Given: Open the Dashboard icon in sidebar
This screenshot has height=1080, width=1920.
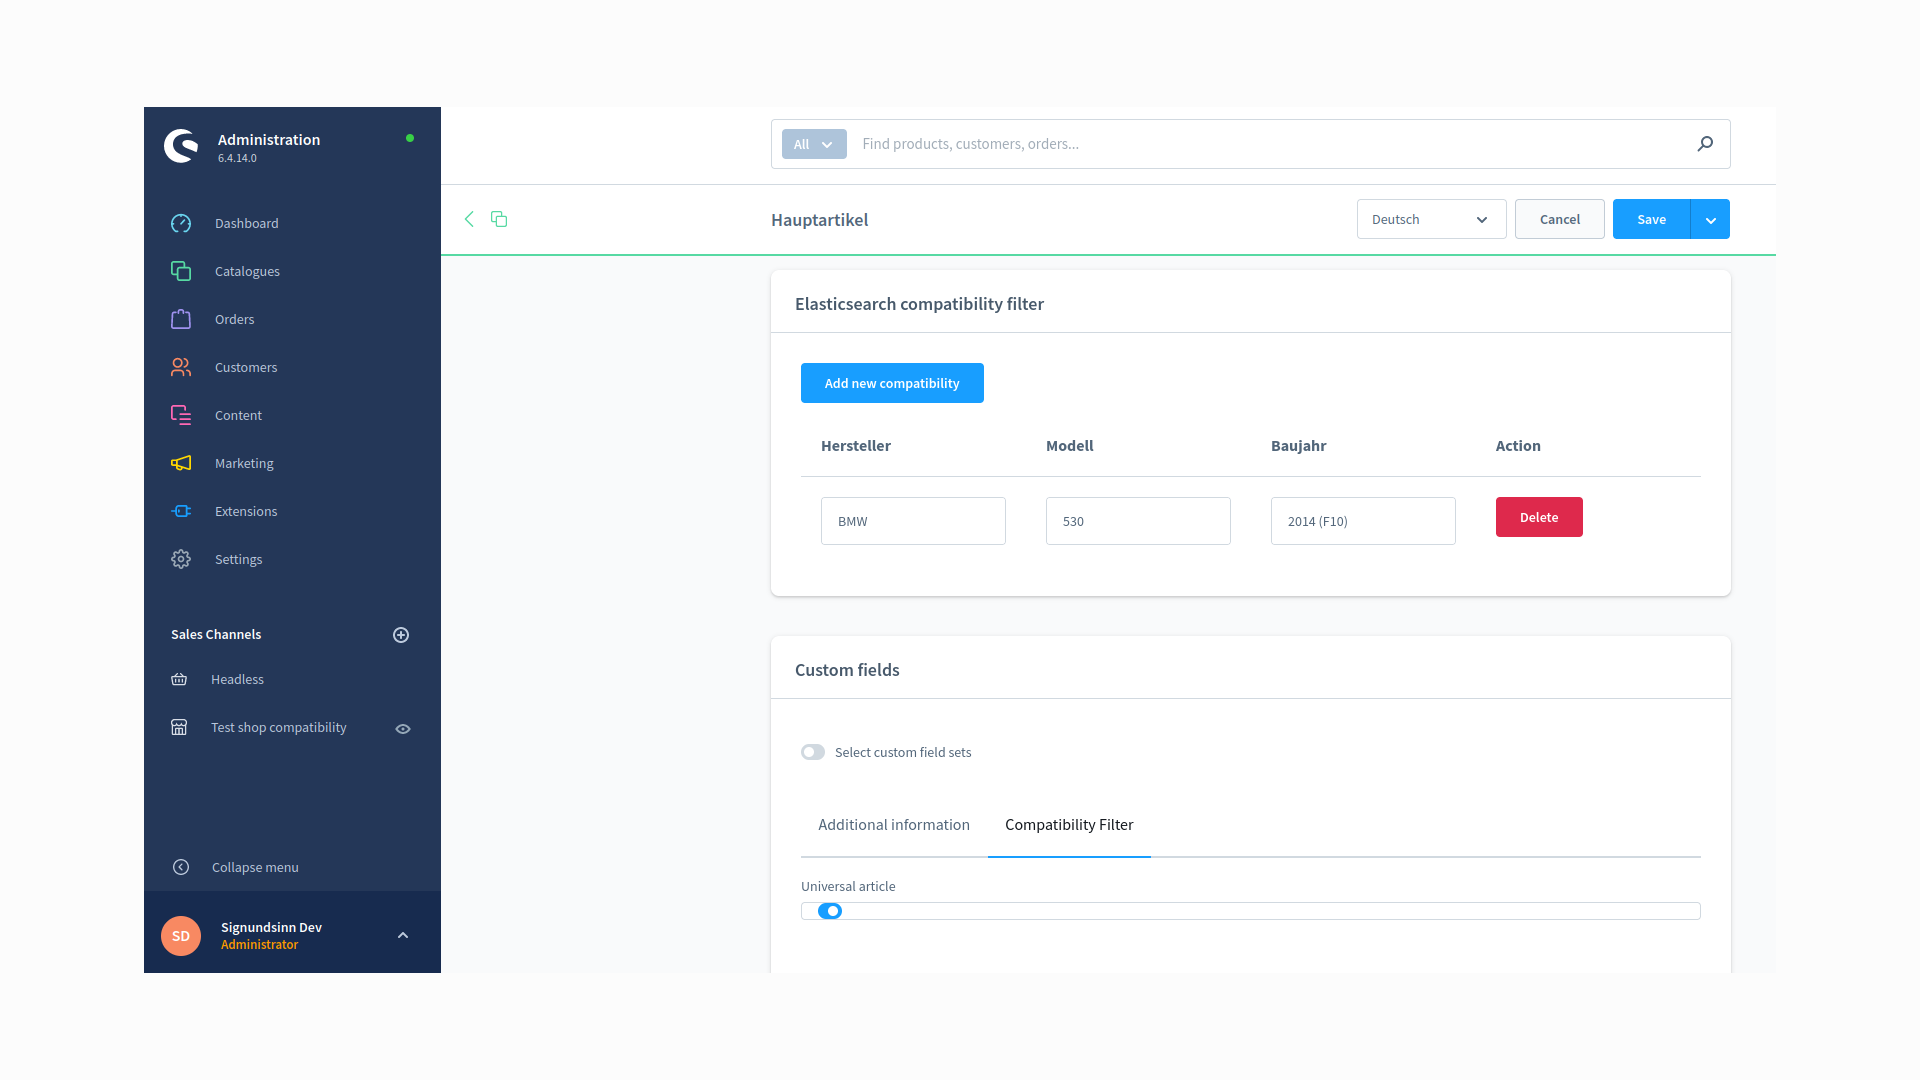Looking at the screenshot, I should (x=181, y=223).
